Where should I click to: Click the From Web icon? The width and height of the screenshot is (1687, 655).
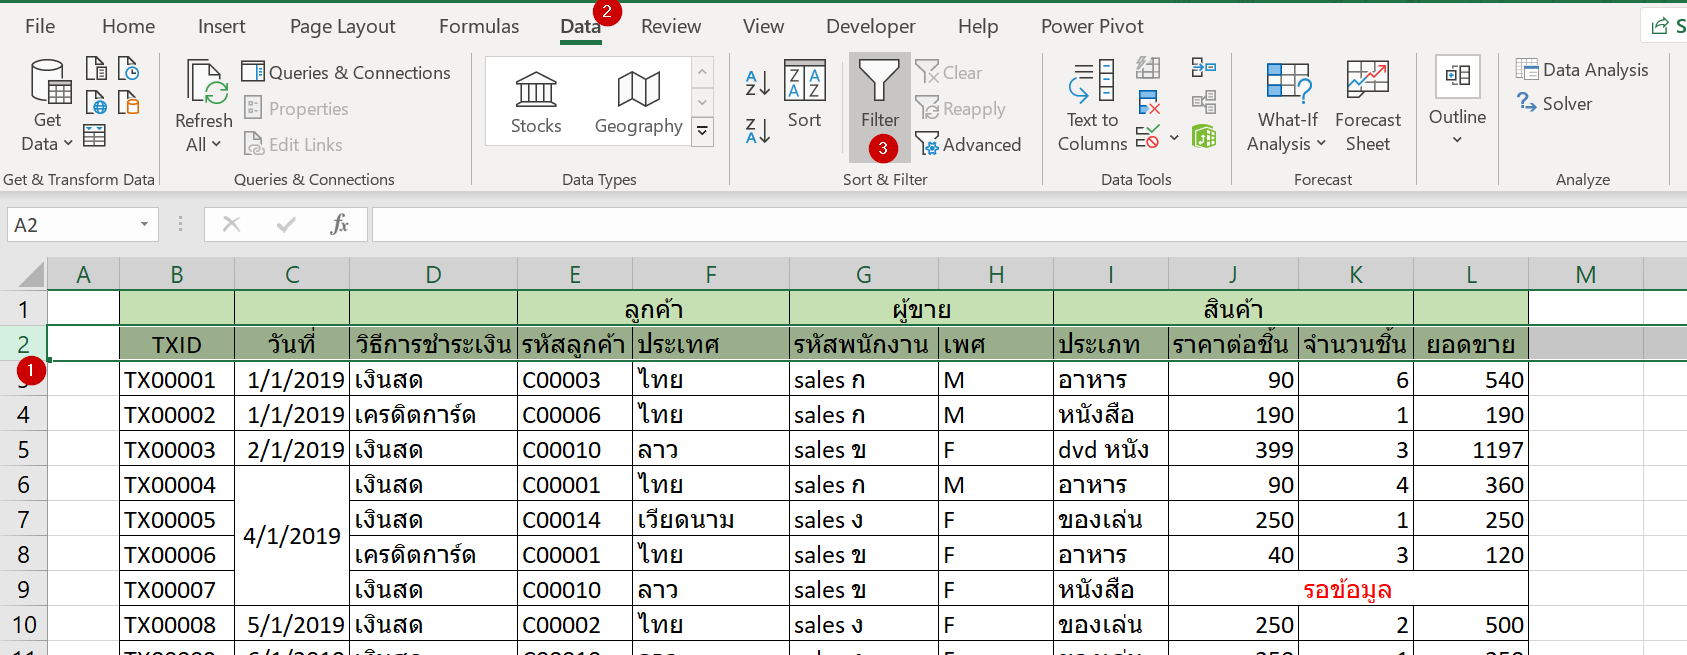pos(96,102)
